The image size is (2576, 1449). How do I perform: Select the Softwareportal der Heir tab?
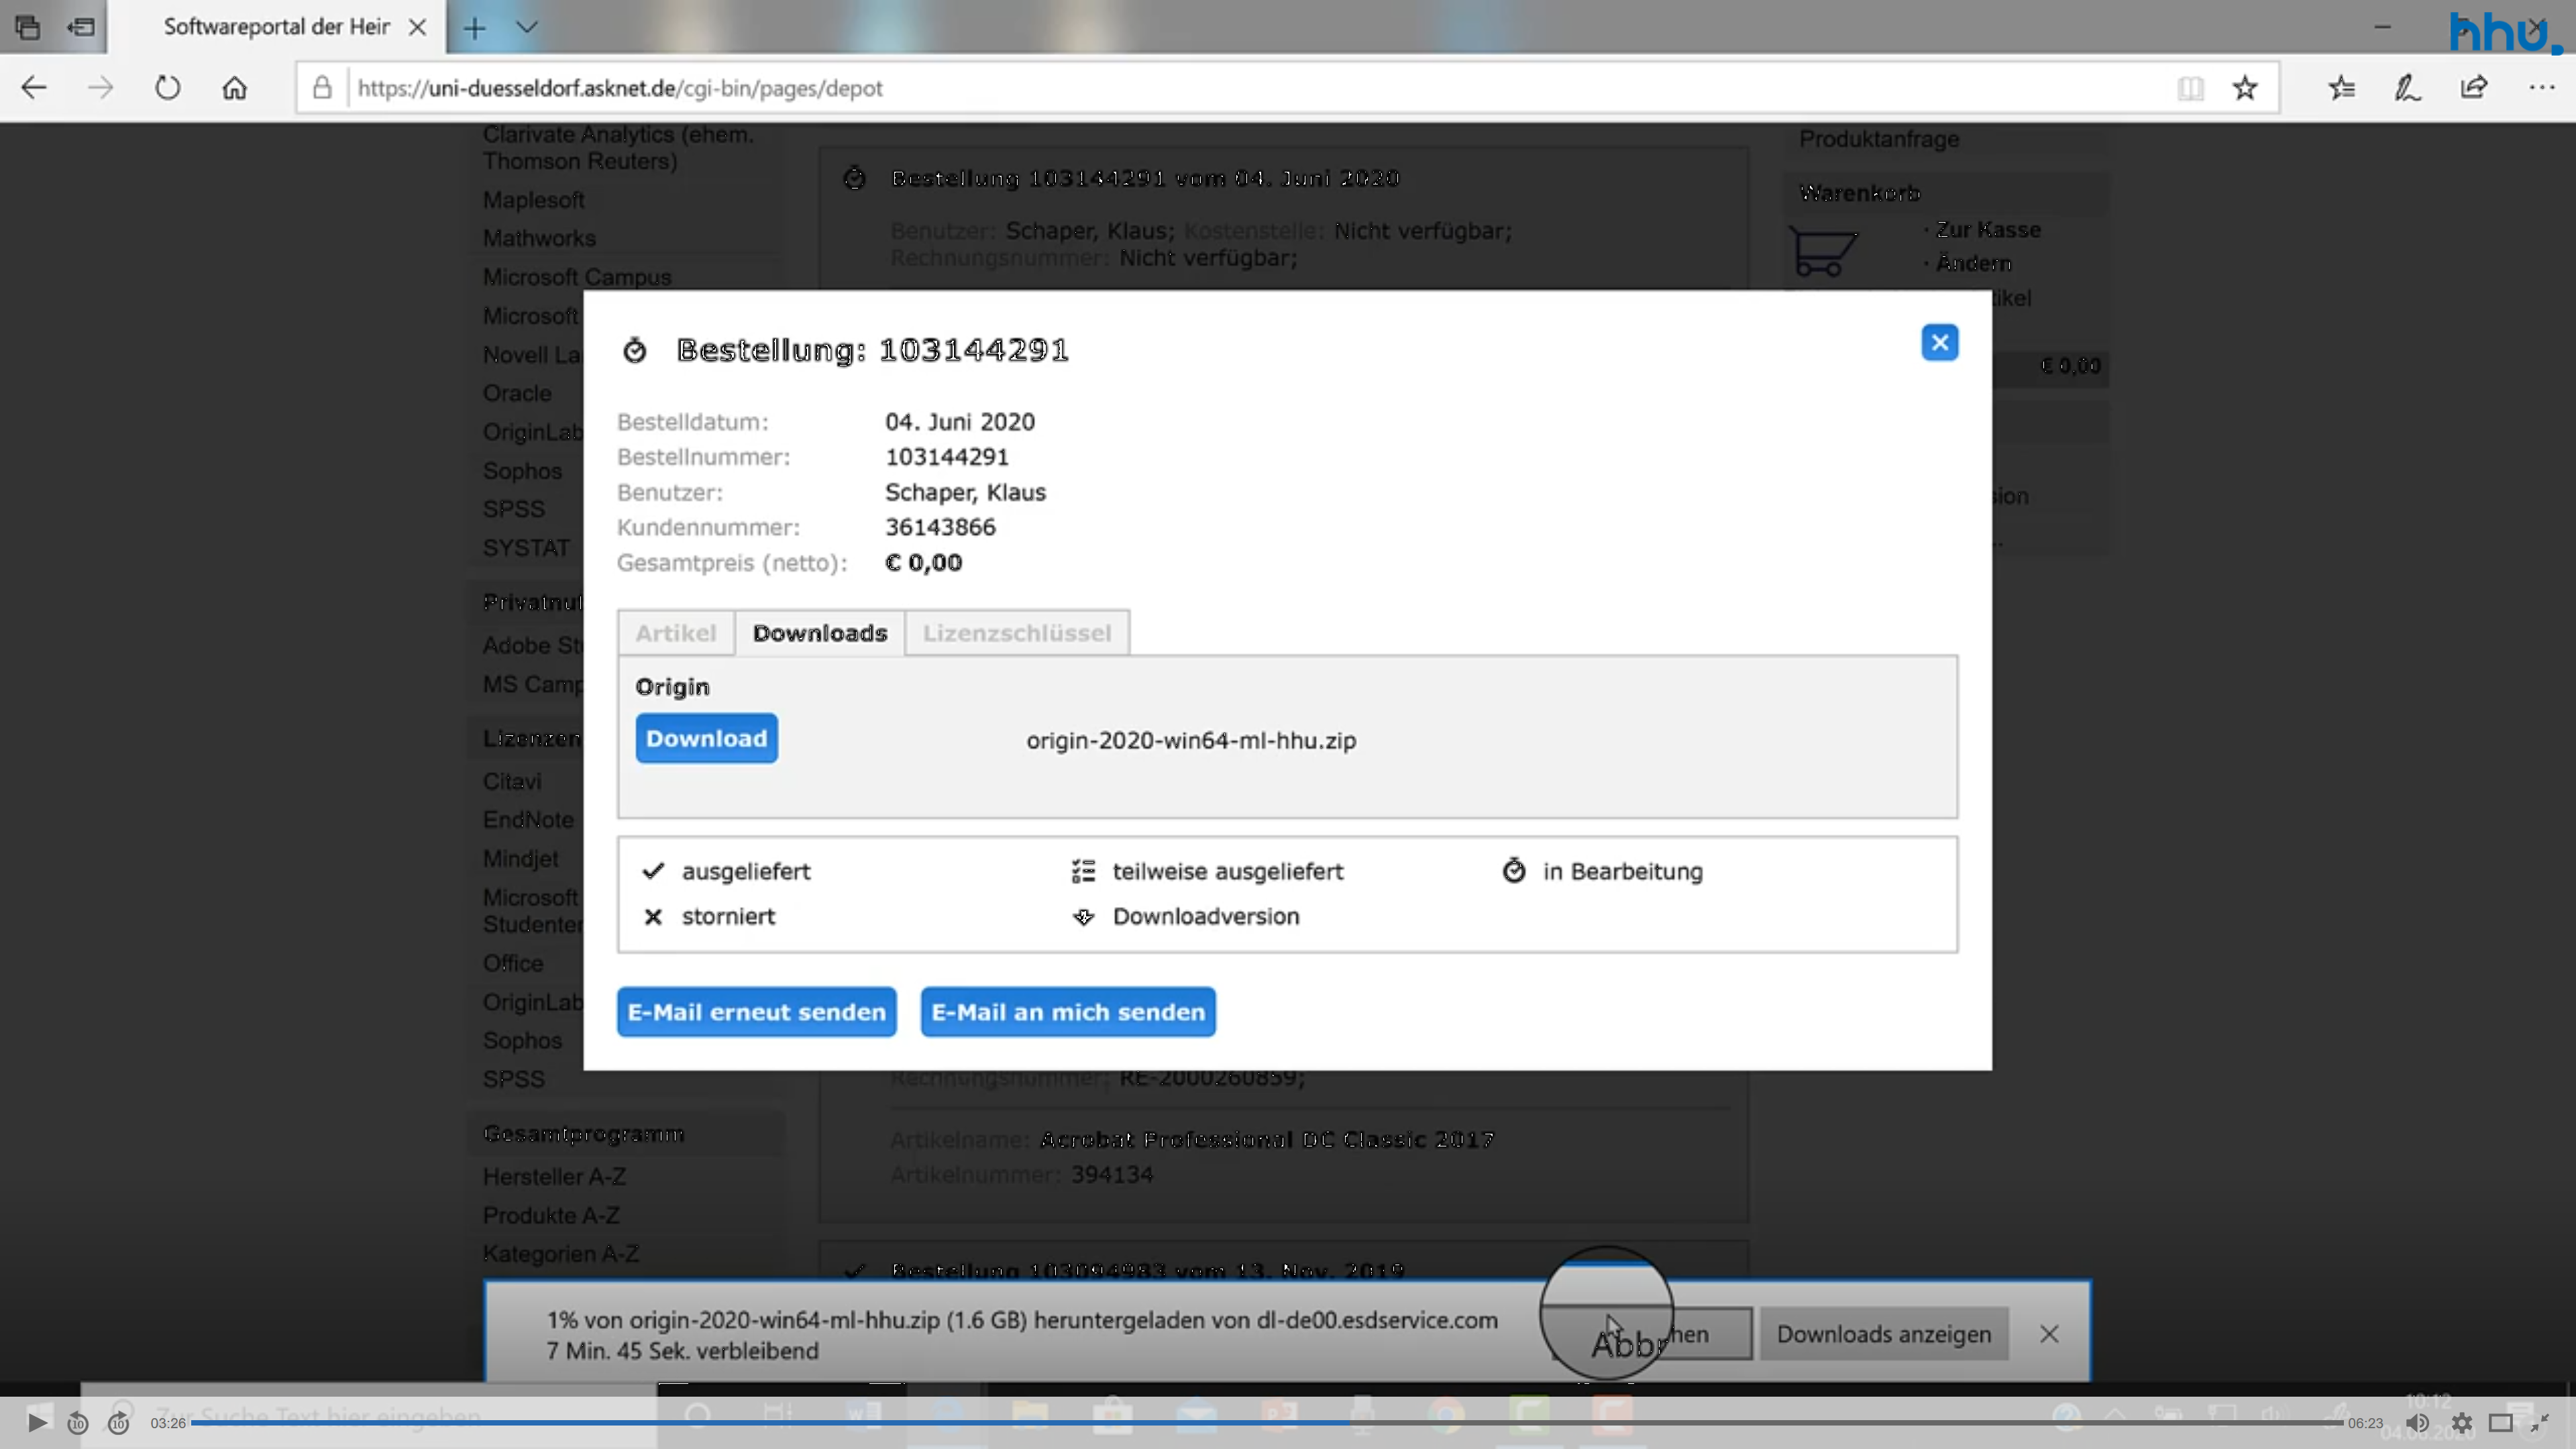(276, 27)
